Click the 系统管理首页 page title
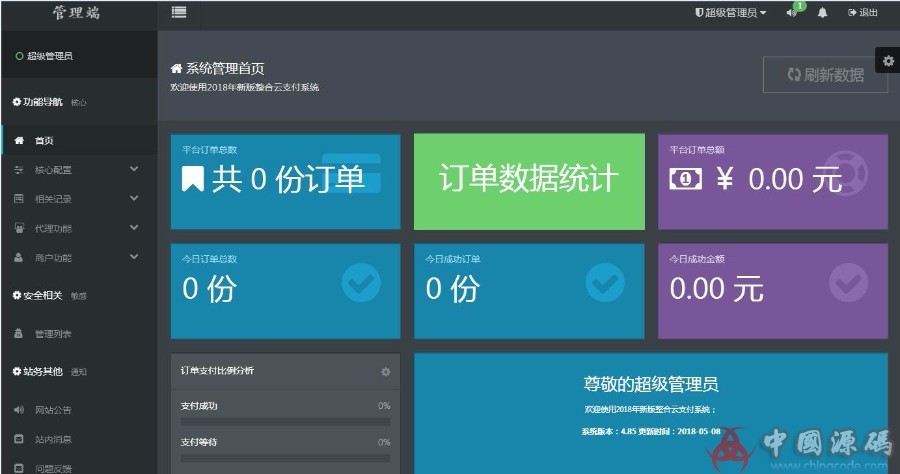Image resolution: width=900 pixels, height=474 pixels. [225, 69]
